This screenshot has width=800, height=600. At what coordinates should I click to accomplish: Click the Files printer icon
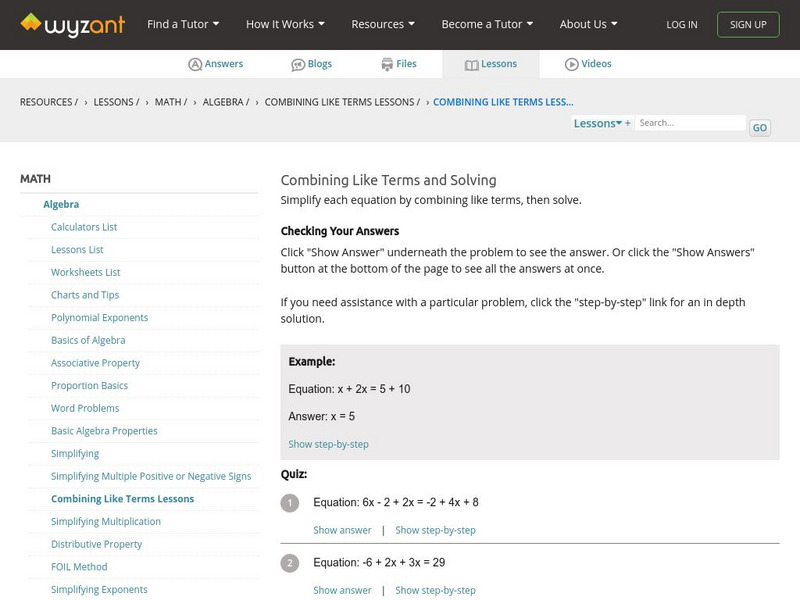point(387,64)
